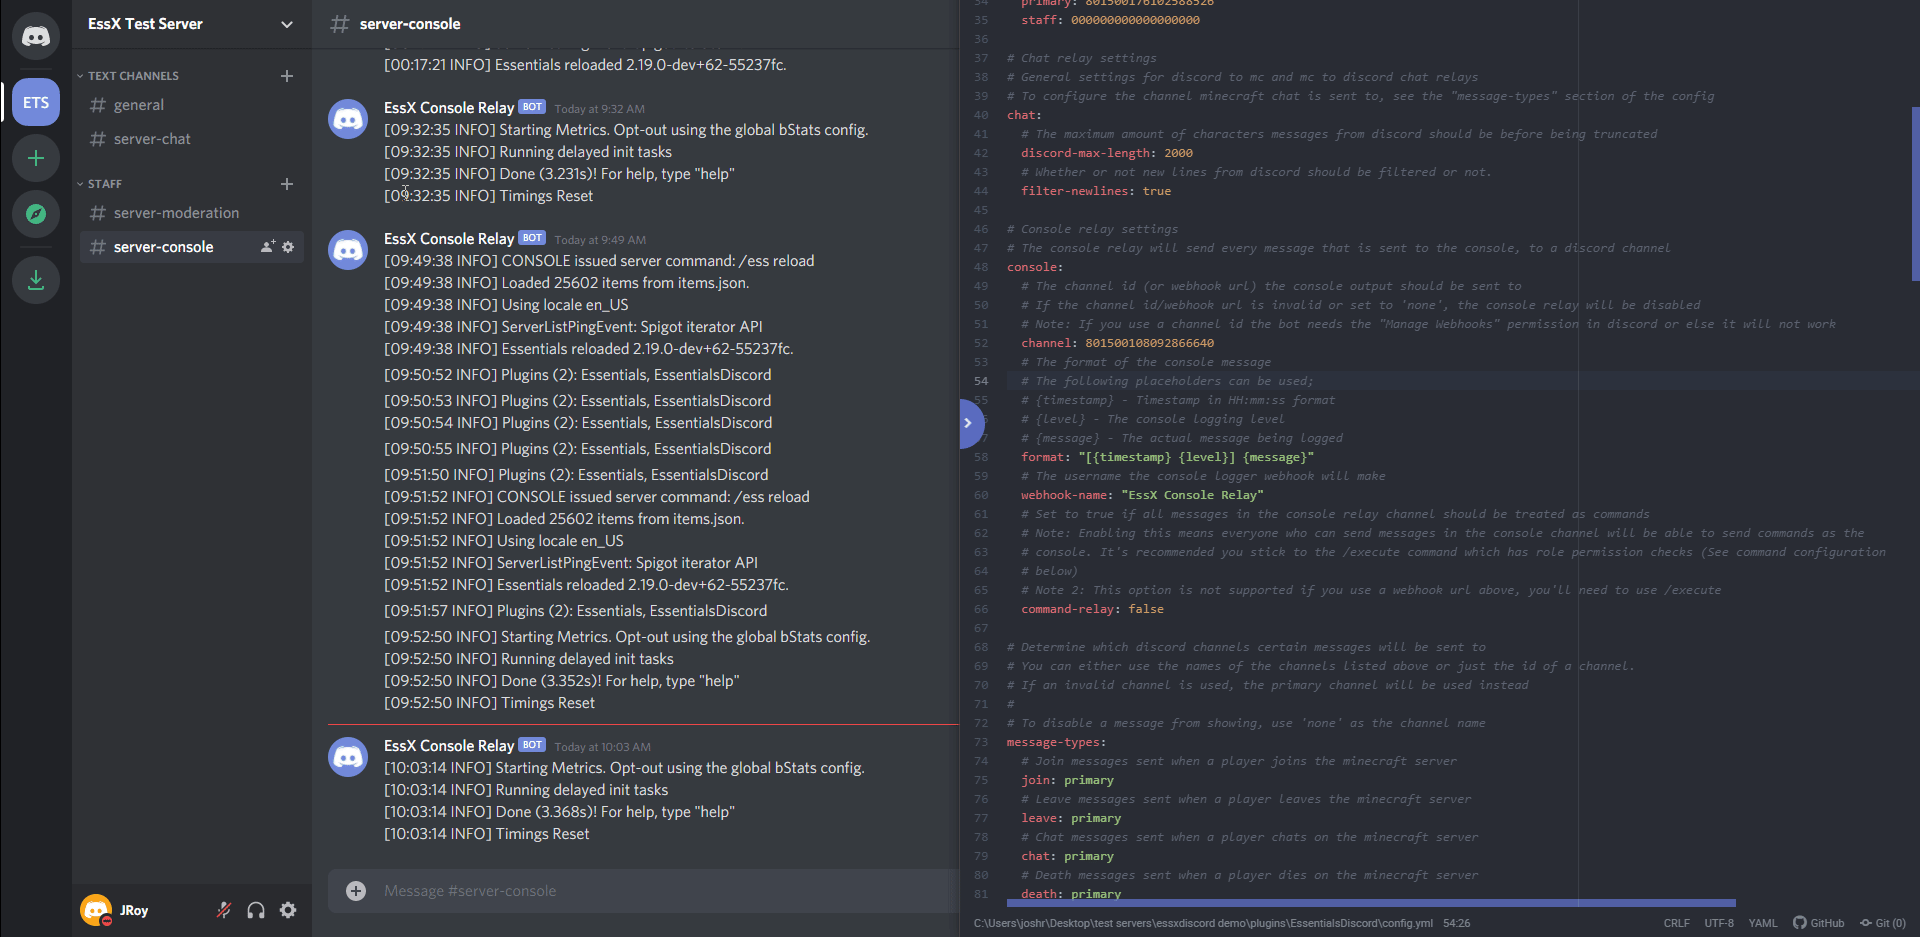Click attachment plus button in message box
Image resolution: width=1920 pixels, height=937 pixels.
(356, 891)
